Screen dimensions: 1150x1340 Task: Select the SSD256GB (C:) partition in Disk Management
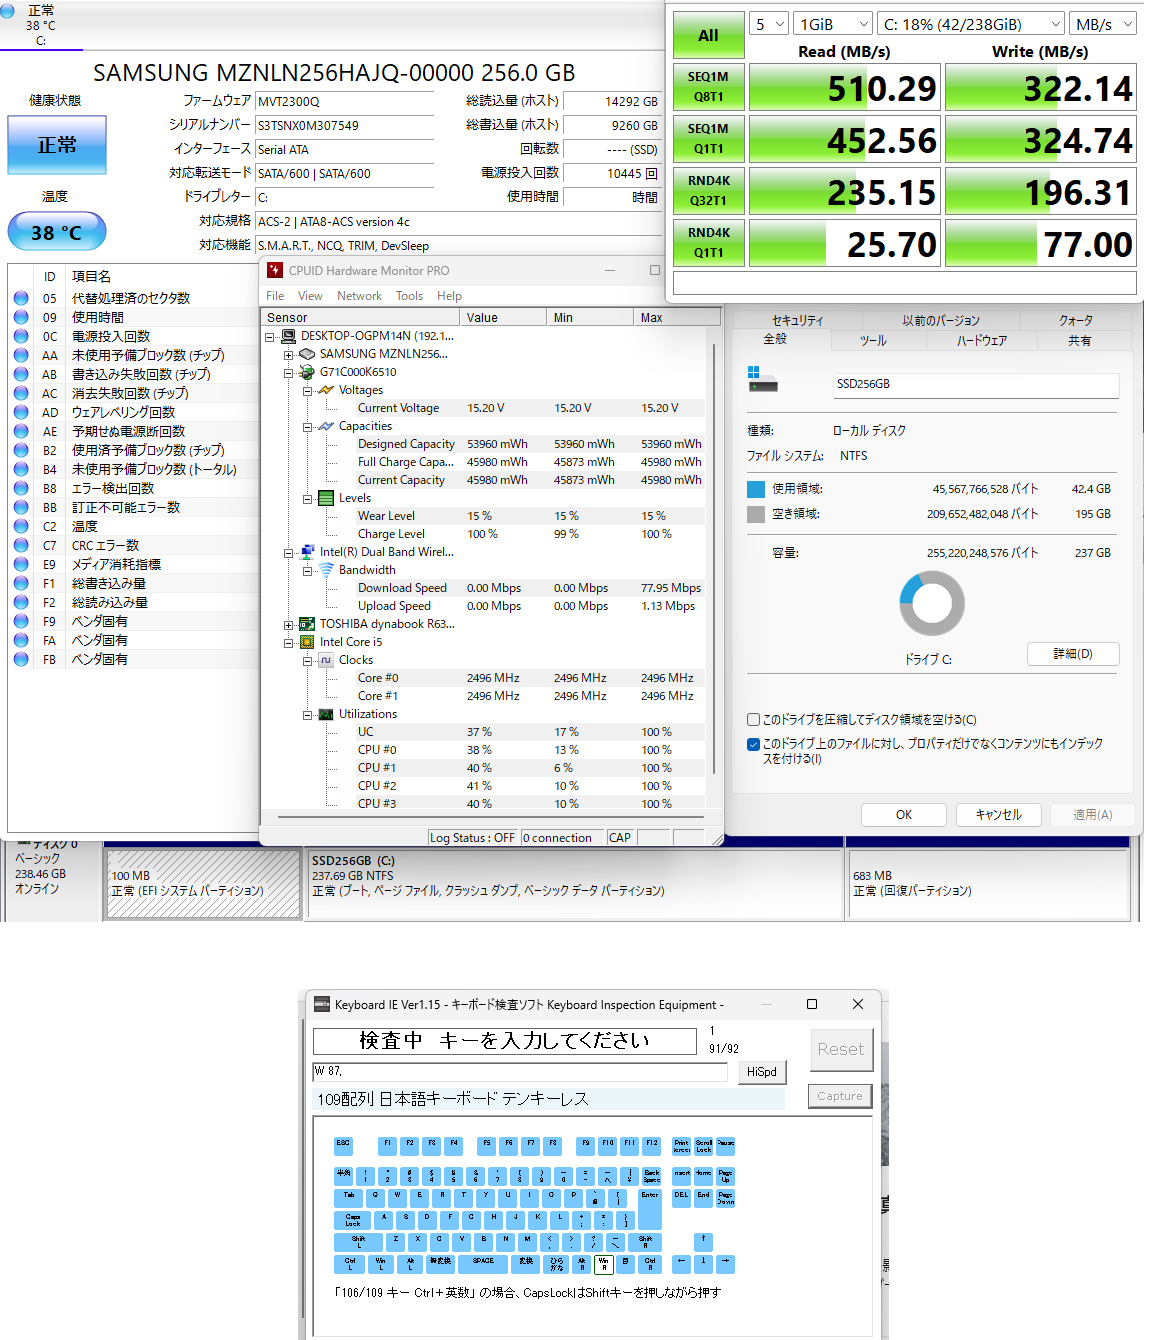pos(575,885)
